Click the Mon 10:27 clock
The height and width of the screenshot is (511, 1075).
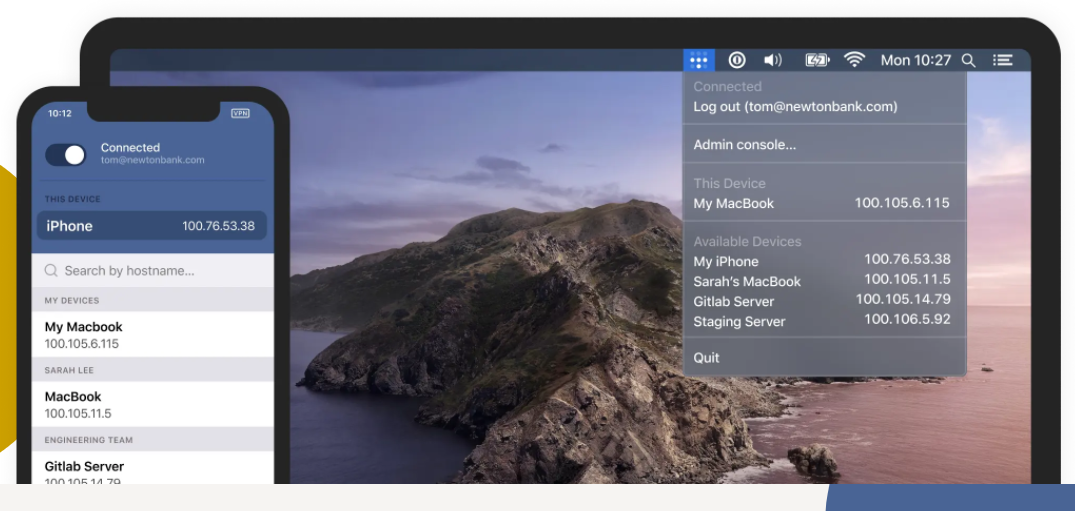tap(916, 60)
